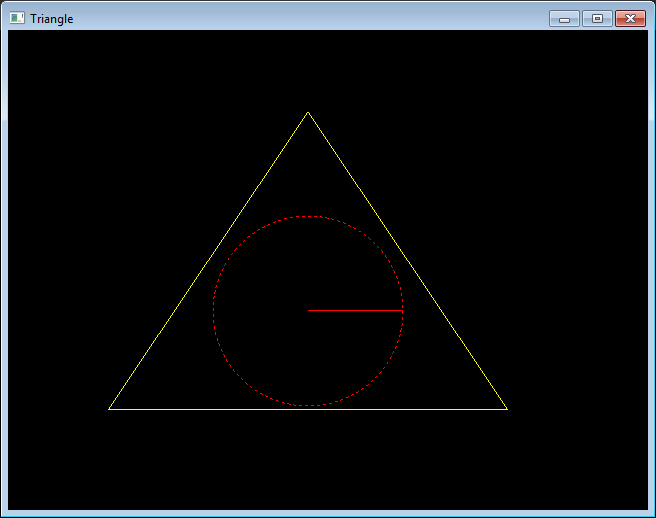656x518 pixels.
Task: Click the Triangle window app icon
Action: tap(17, 18)
